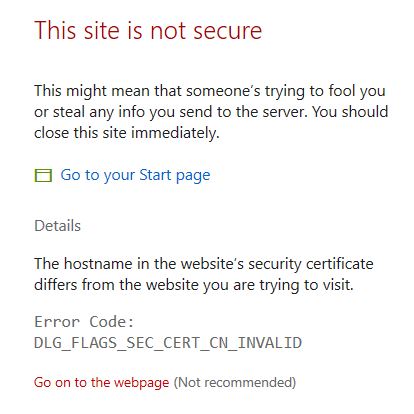Open the Go to your Start page link
The width and height of the screenshot is (414, 414).
135,175
